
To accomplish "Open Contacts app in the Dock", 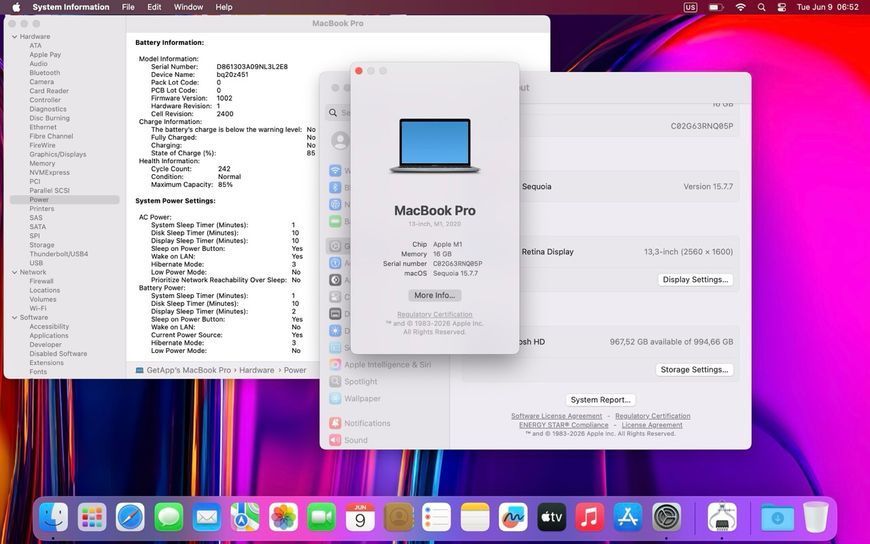I will coord(398,517).
